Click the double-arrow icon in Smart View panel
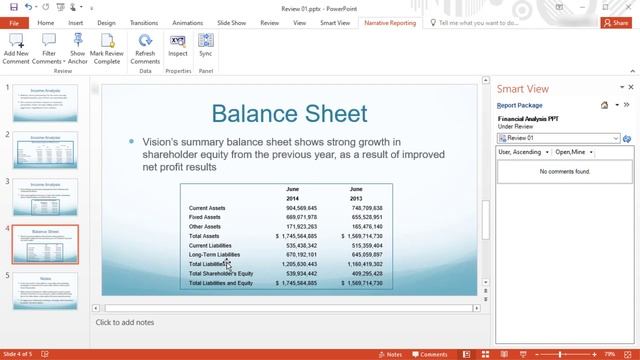 coord(627,105)
